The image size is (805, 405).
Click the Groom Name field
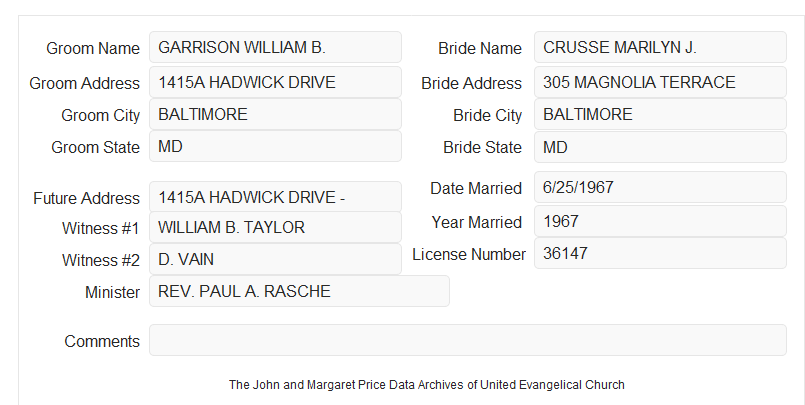point(275,47)
